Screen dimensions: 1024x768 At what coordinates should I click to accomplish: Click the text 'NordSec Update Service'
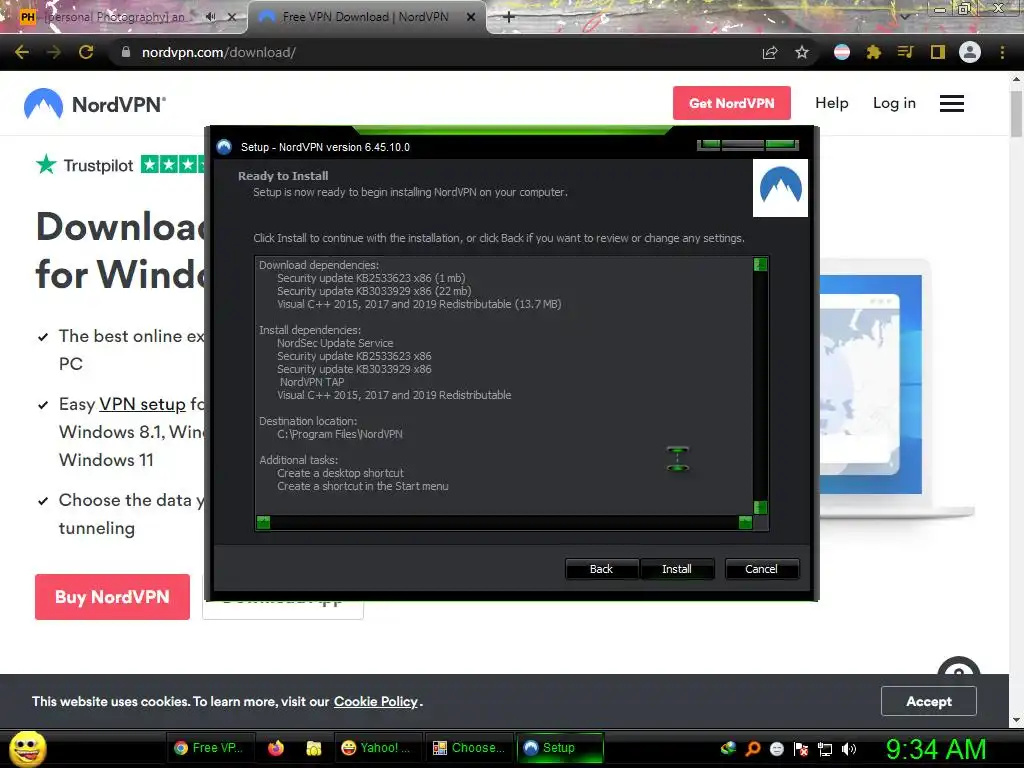click(x=335, y=343)
